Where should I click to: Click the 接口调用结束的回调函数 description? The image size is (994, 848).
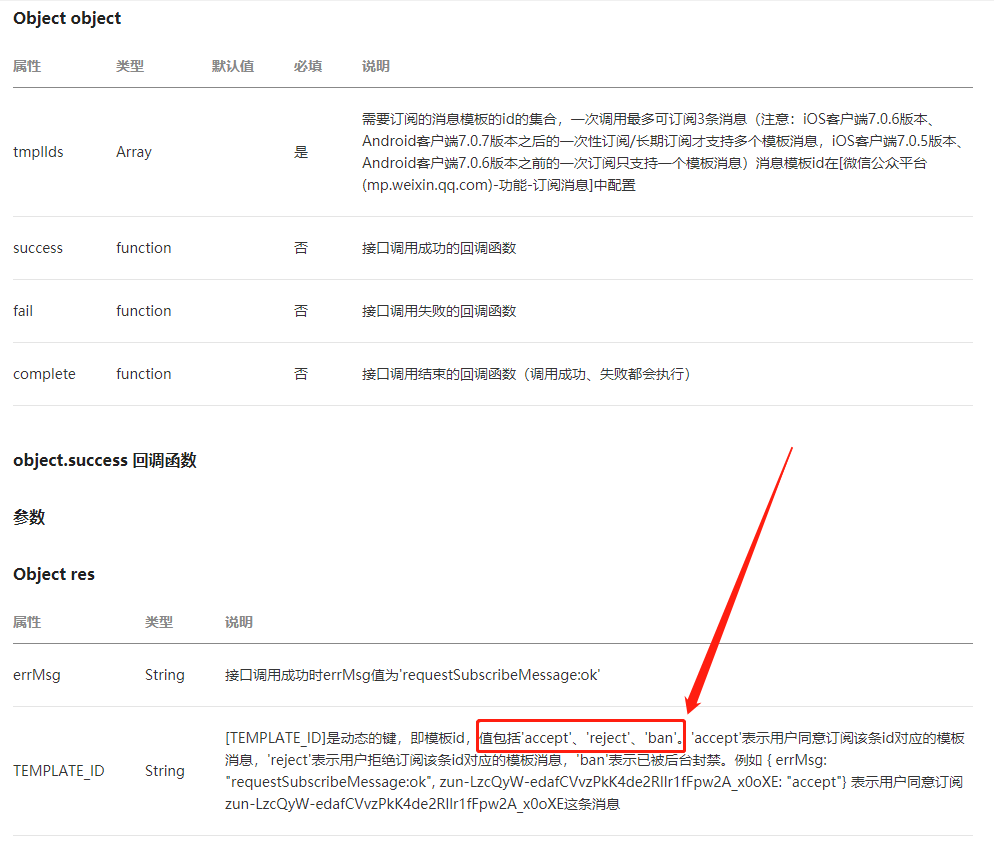526,374
